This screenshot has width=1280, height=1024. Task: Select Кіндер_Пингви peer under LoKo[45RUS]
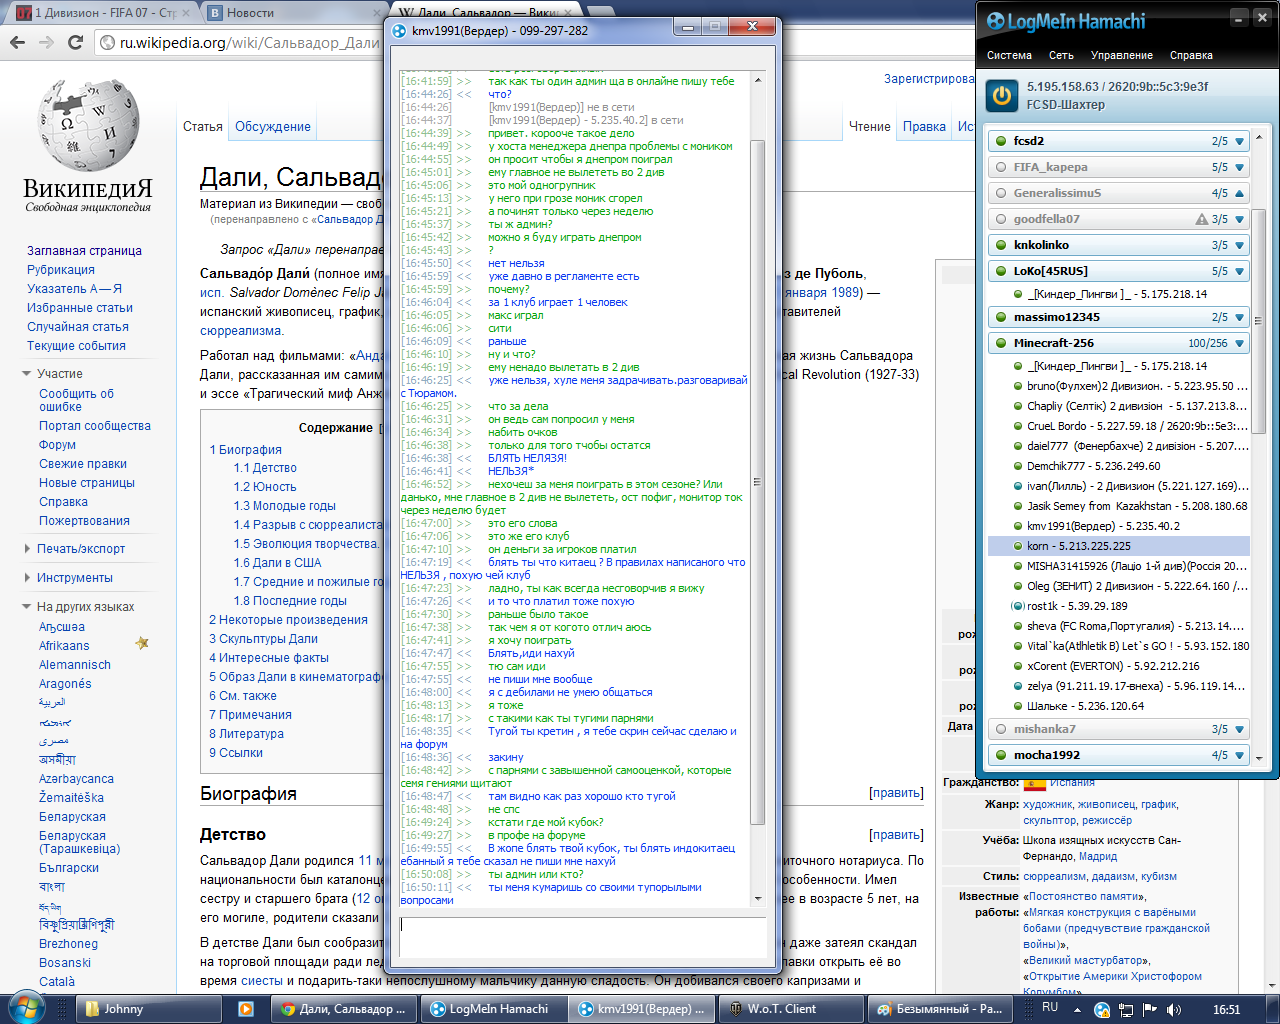[1118, 294]
